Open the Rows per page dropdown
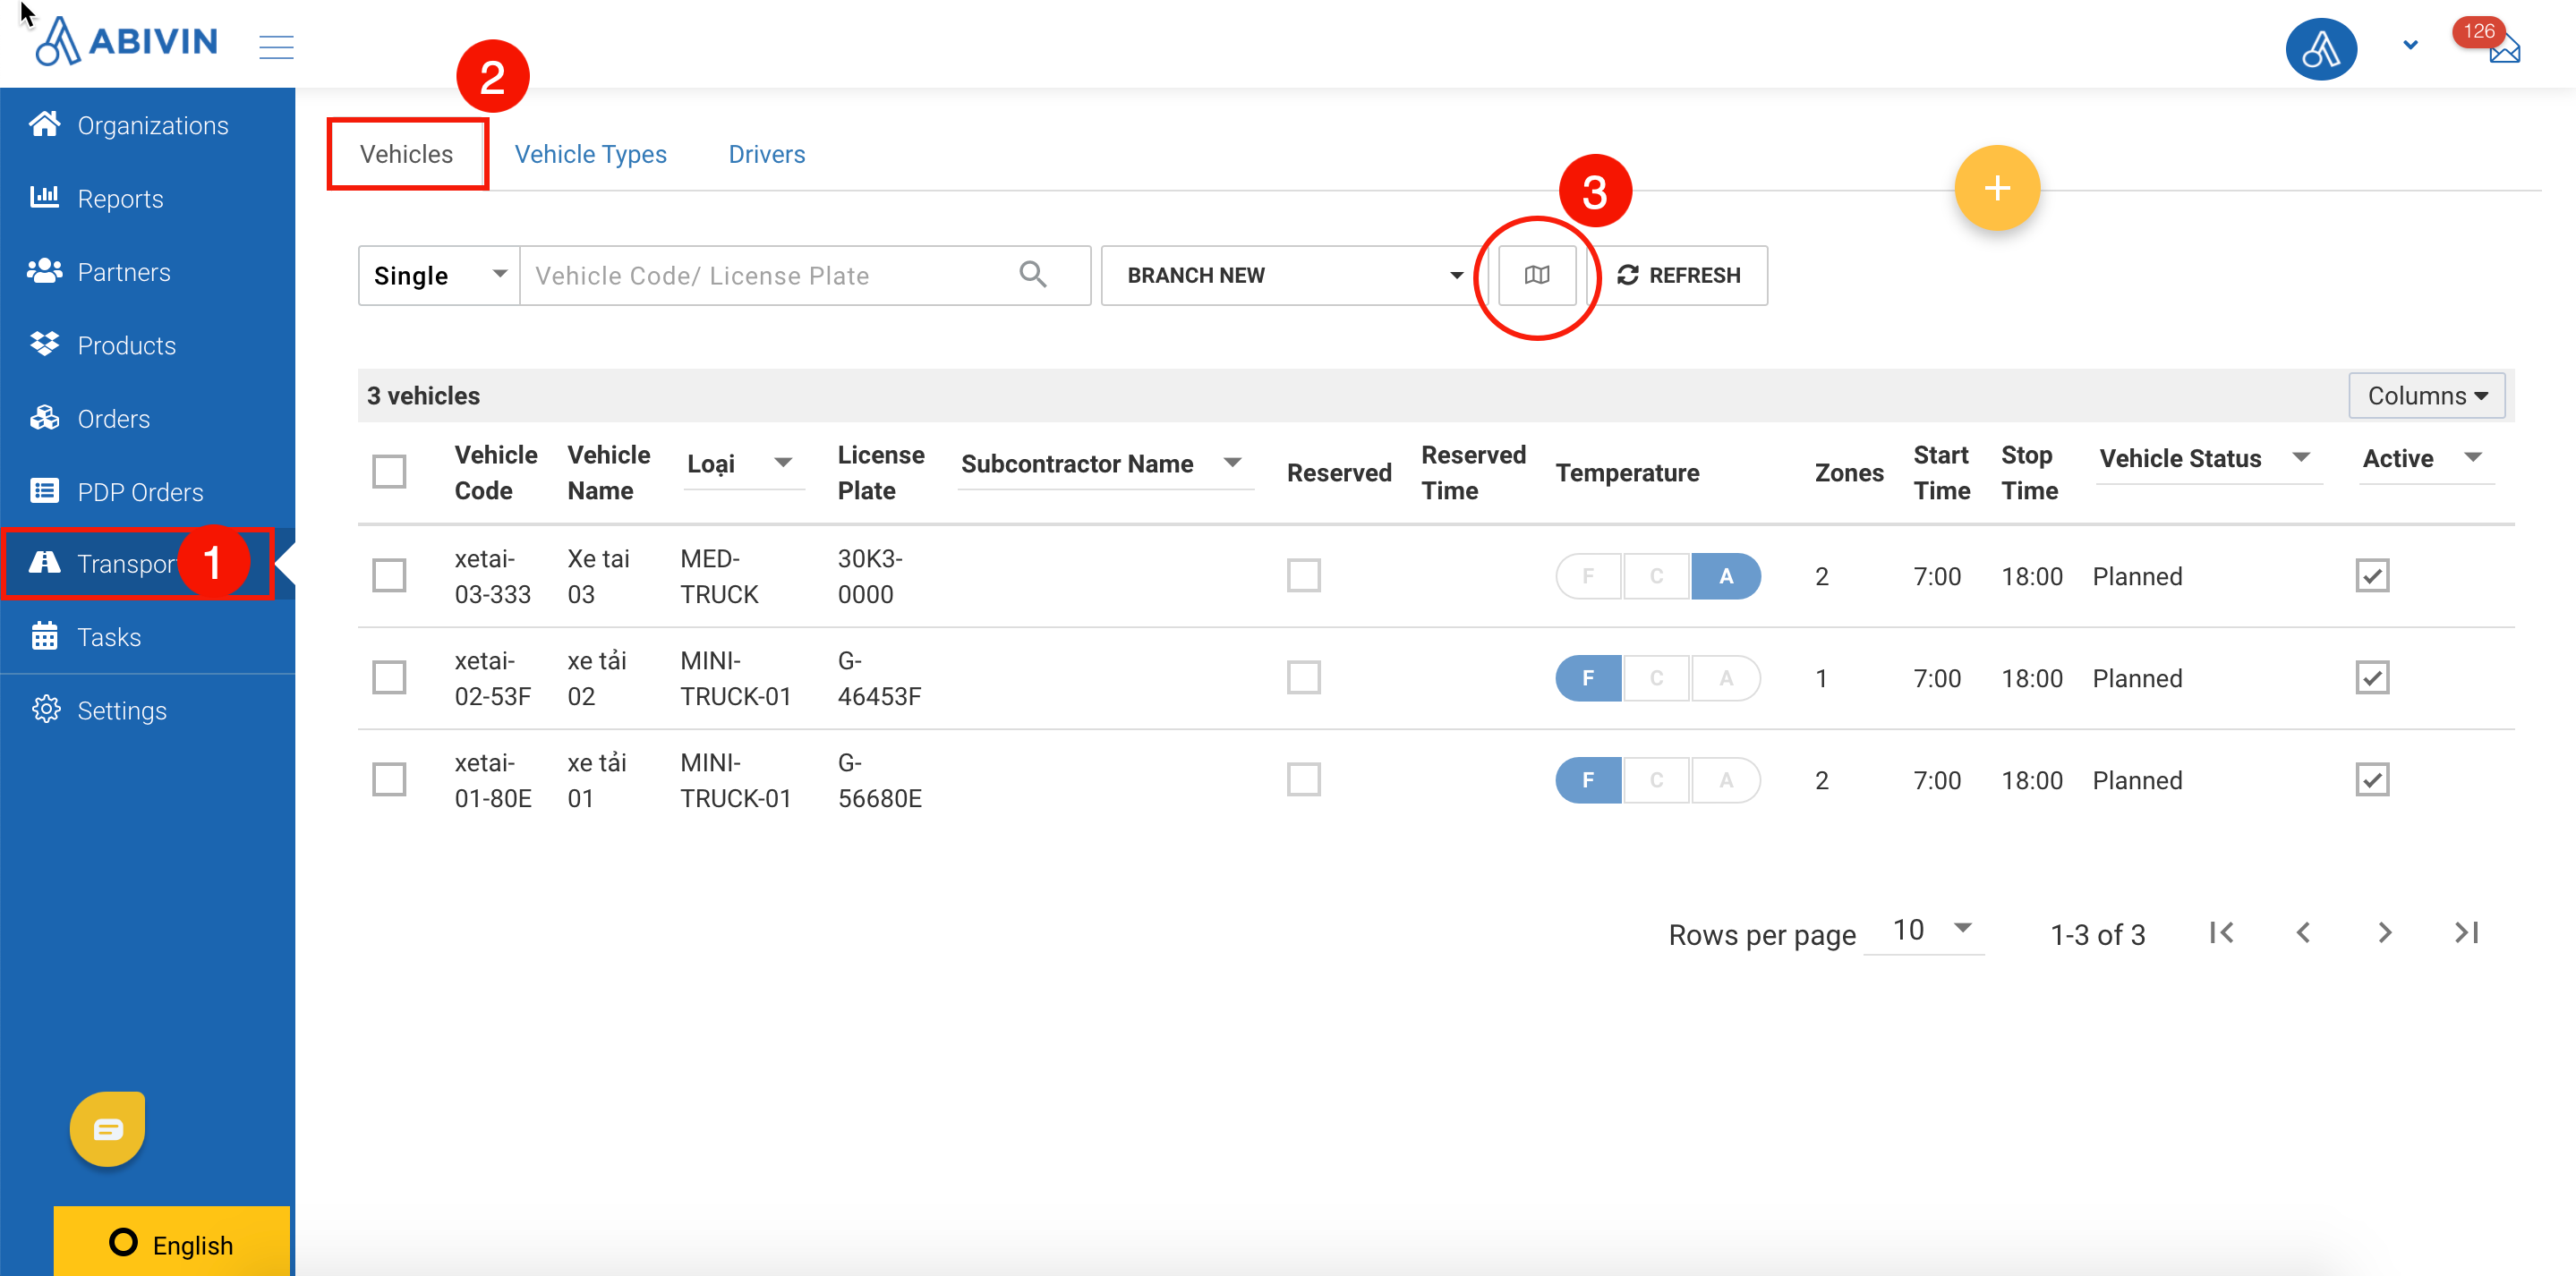2576x1276 pixels. 1923,931
